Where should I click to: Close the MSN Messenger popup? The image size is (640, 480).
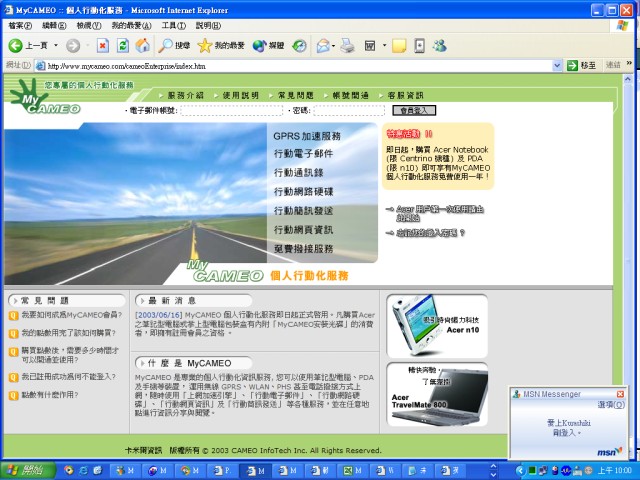pyautogui.click(x=620, y=394)
